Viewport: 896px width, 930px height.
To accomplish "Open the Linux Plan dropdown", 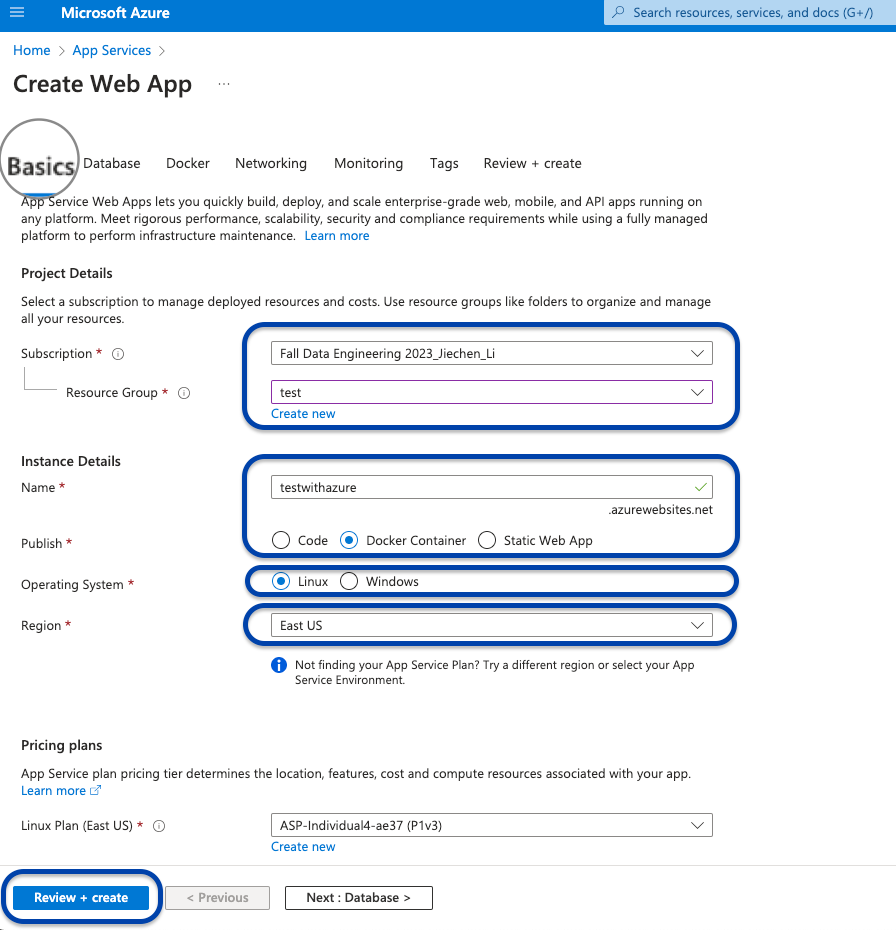I will click(x=492, y=825).
